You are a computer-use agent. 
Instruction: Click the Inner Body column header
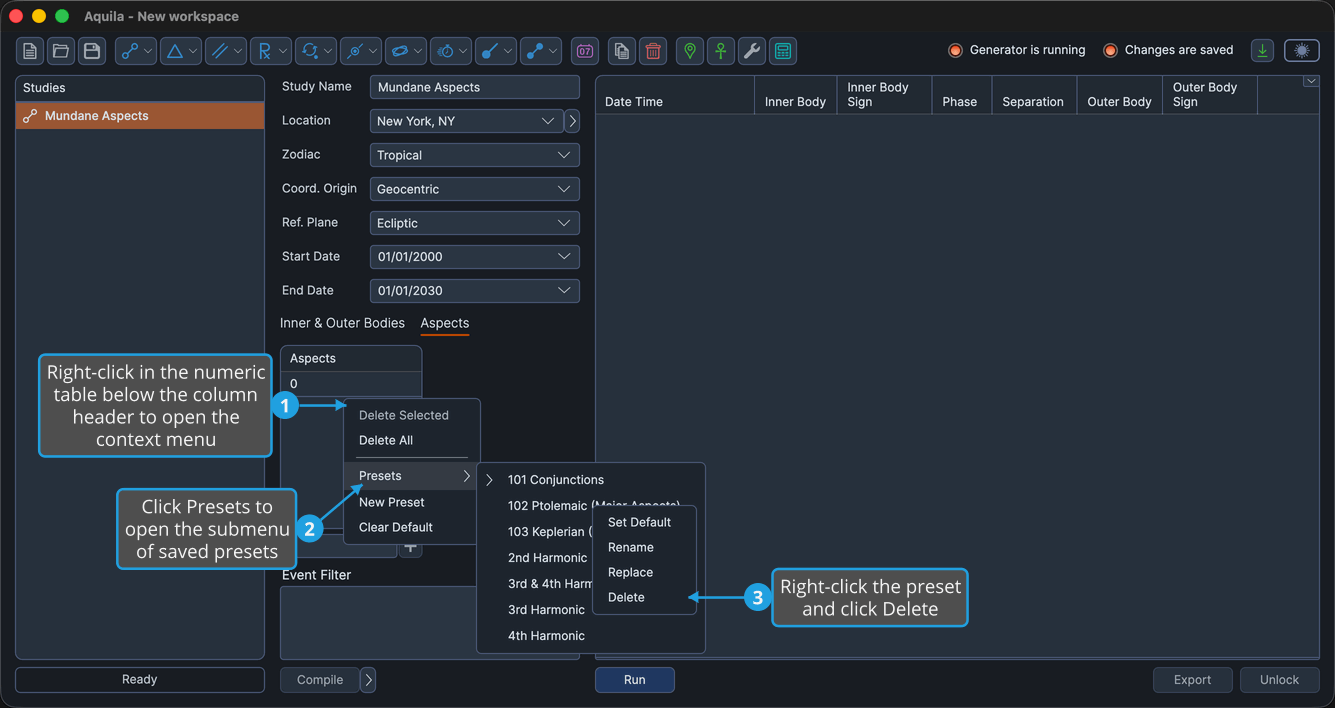pos(796,95)
